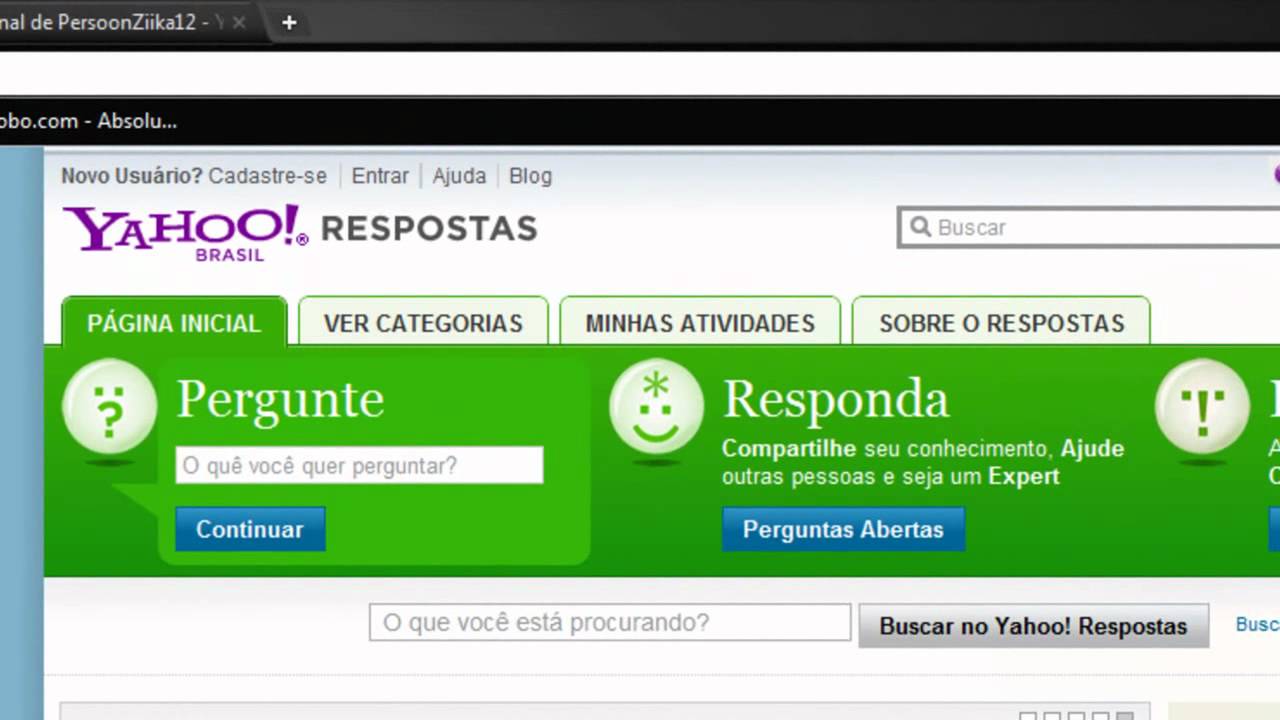Click the Perguntas Abertas button

pyautogui.click(x=843, y=529)
